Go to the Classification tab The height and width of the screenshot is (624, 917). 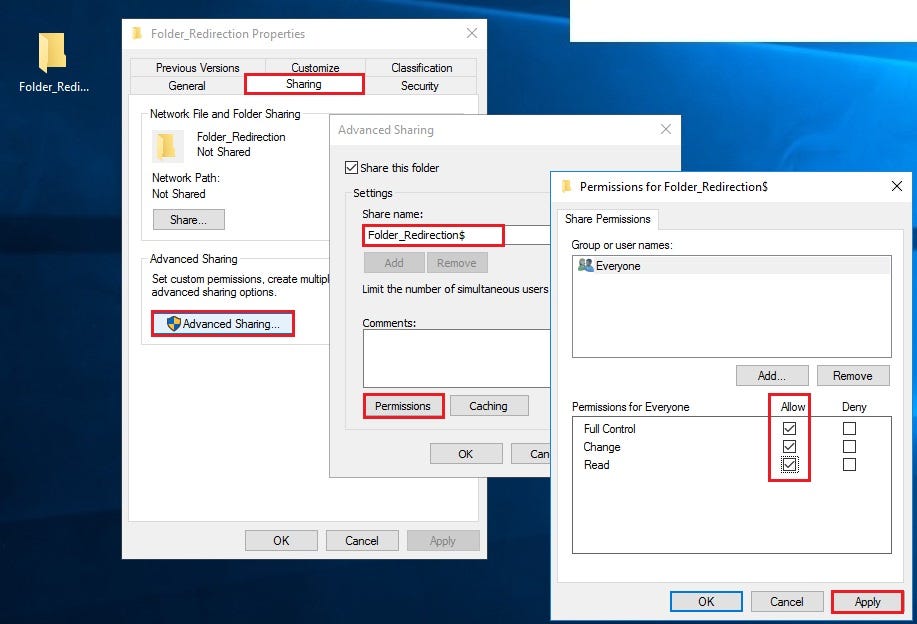(420, 67)
